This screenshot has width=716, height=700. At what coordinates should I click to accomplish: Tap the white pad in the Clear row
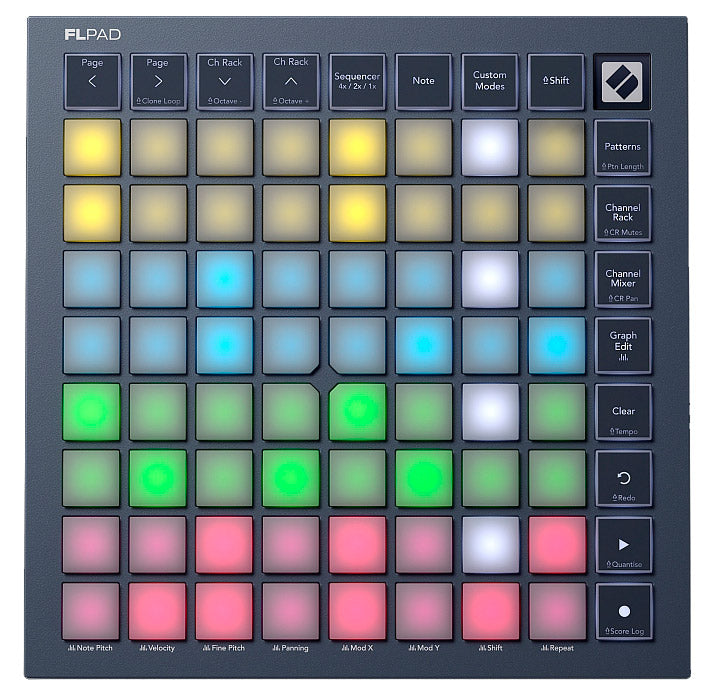click(x=490, y=412)
